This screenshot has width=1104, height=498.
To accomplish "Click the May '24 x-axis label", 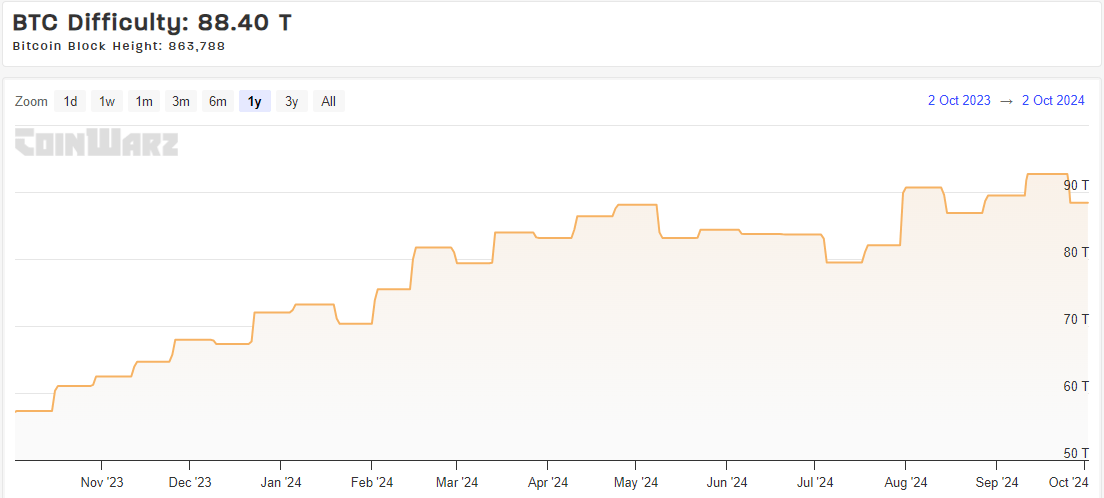I will pos(636,483).
